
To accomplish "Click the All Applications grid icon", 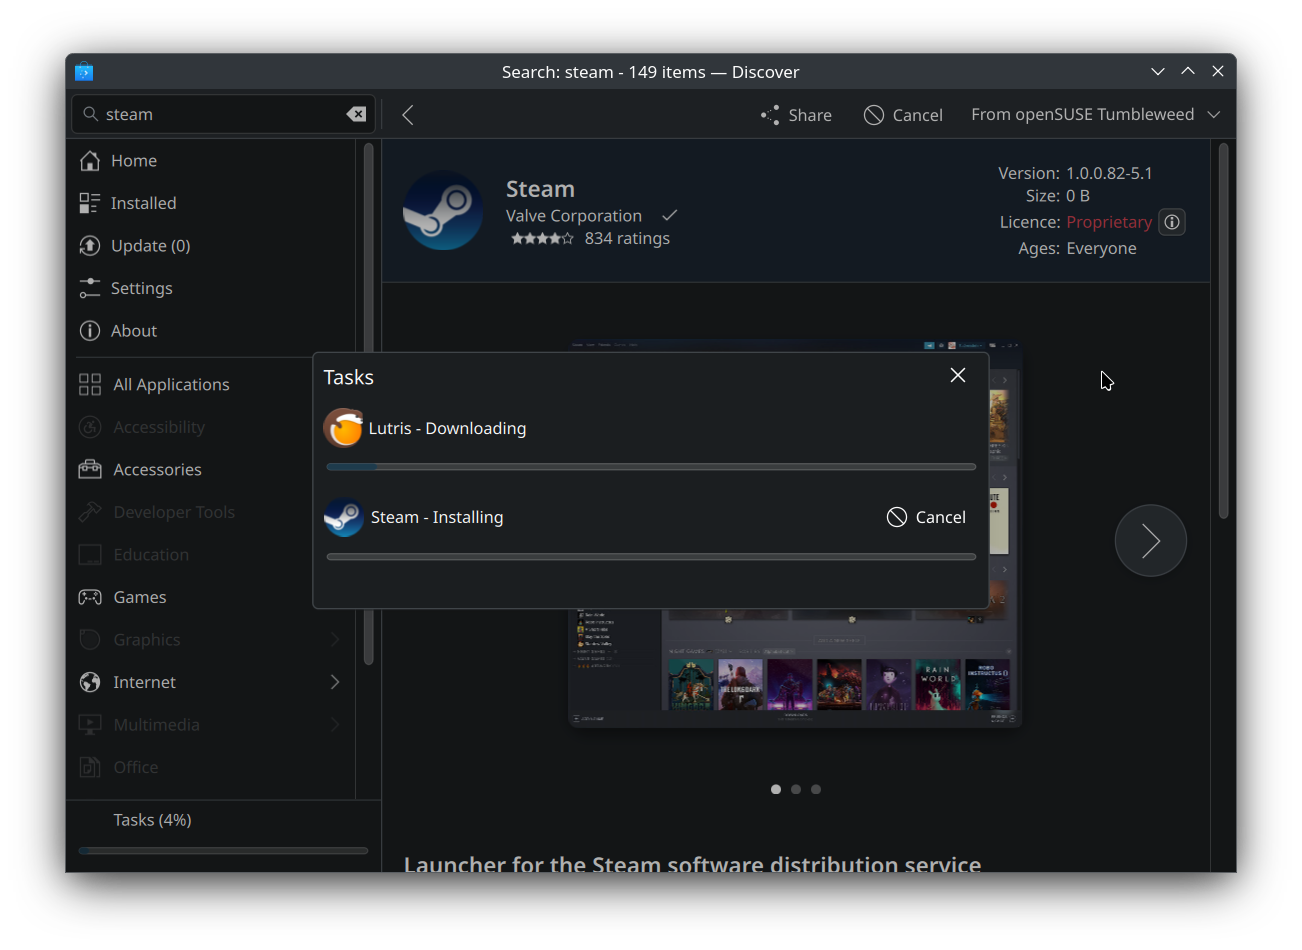I will [90, 385].
